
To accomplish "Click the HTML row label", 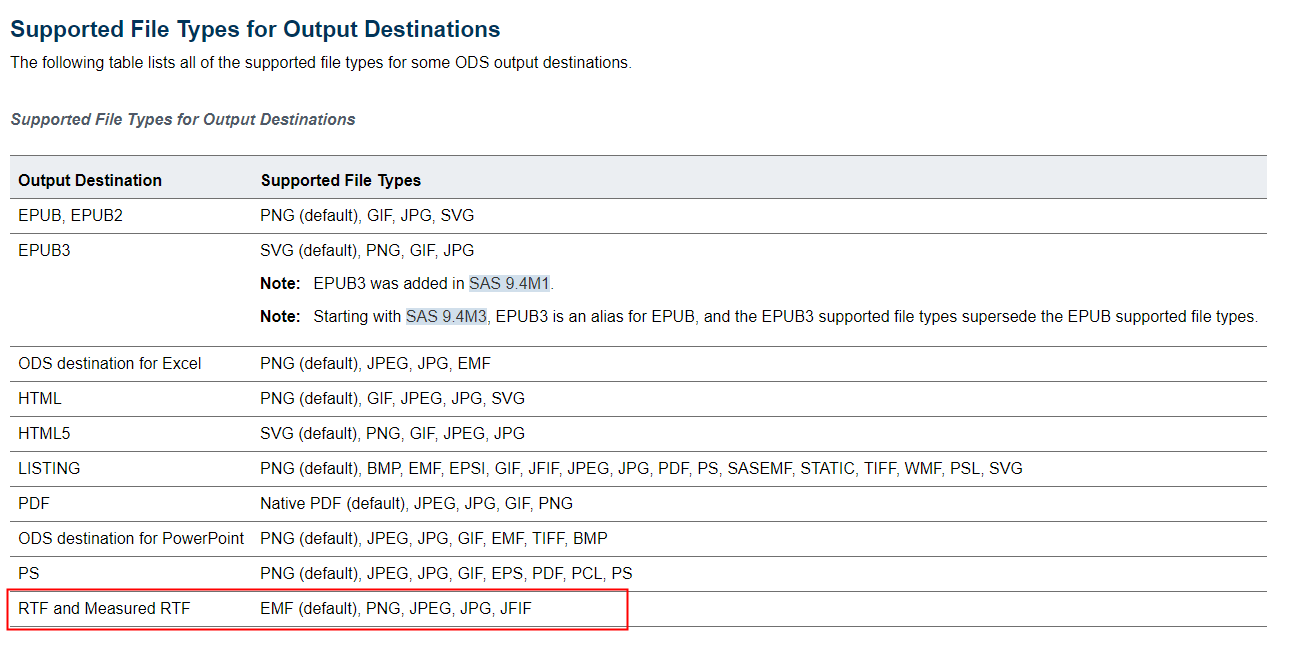I will coord(40,398).
